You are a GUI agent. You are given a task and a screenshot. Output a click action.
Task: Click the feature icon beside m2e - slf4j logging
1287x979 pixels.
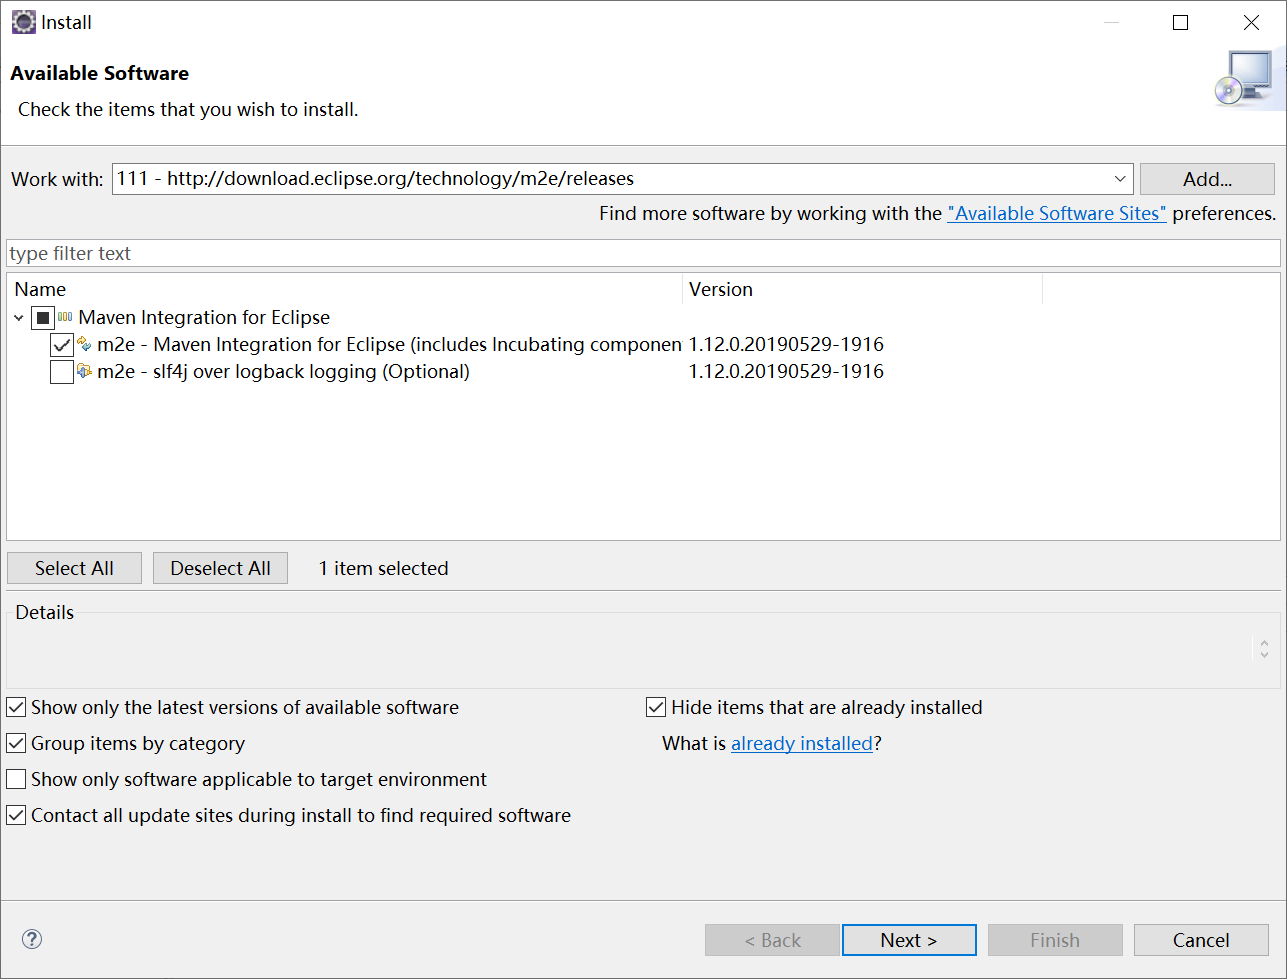pyautogui.click(x=85, y=371)
